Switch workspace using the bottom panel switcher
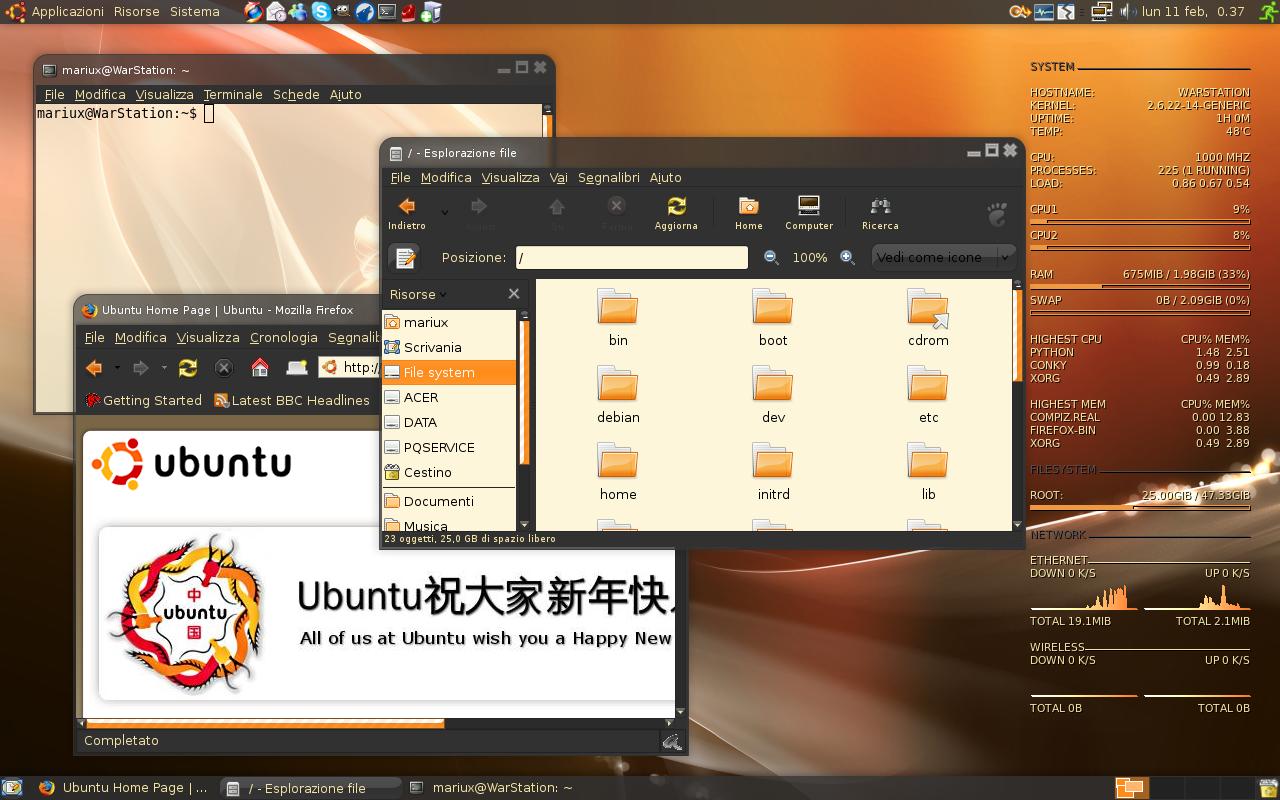 pyautogui.click(x=1131, y=788)
